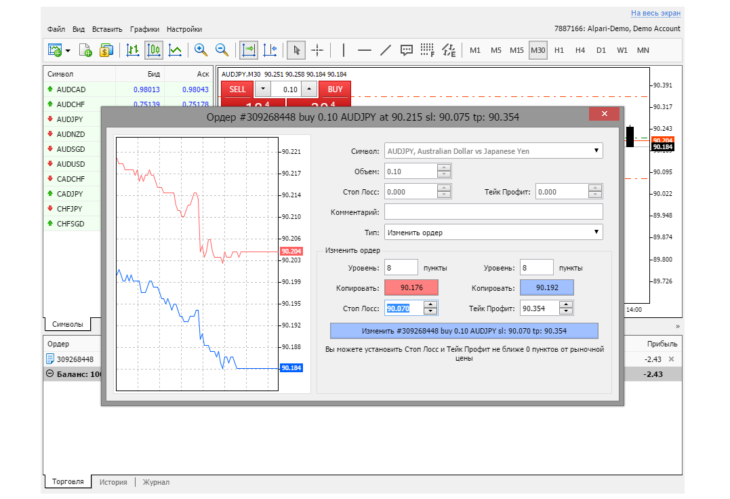Select the trendline drawing tool

tap(385, 50)
